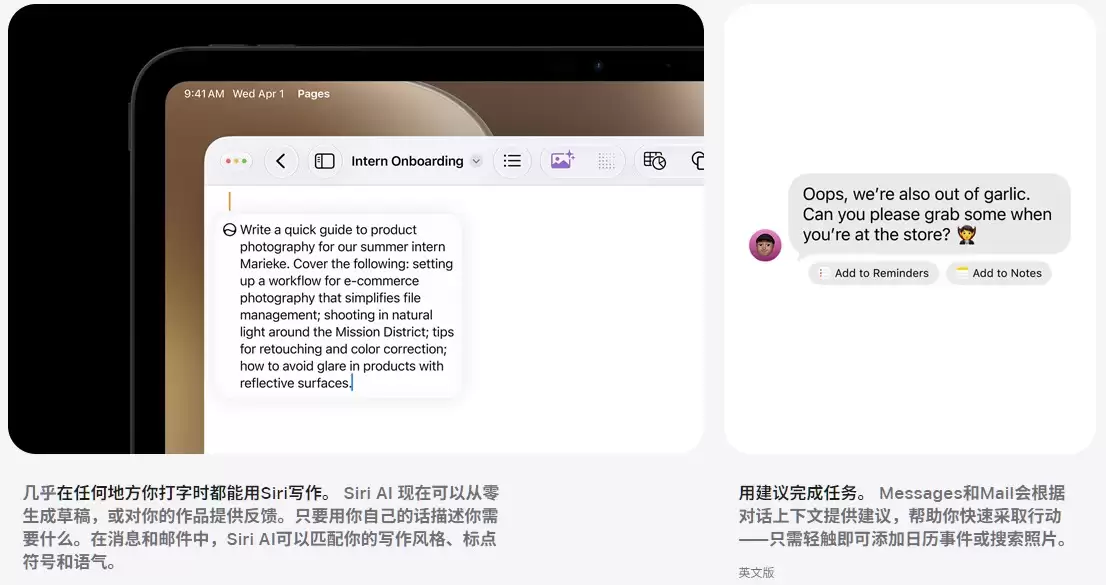Click the dotted grid icon
The height and width of the screenshot is (585, 1106).
coord(606,161)
